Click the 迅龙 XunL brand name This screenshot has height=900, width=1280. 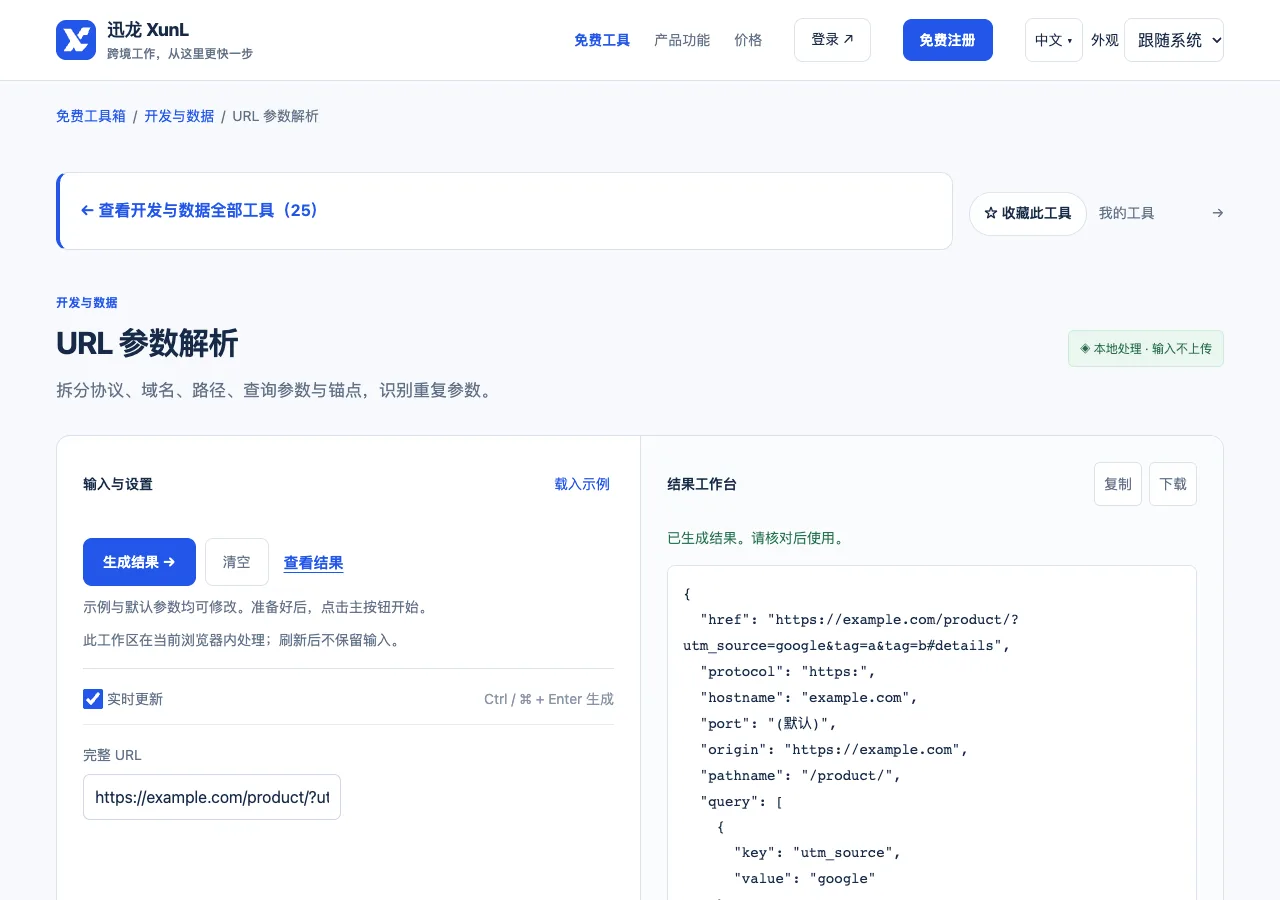tap(148, 30)
